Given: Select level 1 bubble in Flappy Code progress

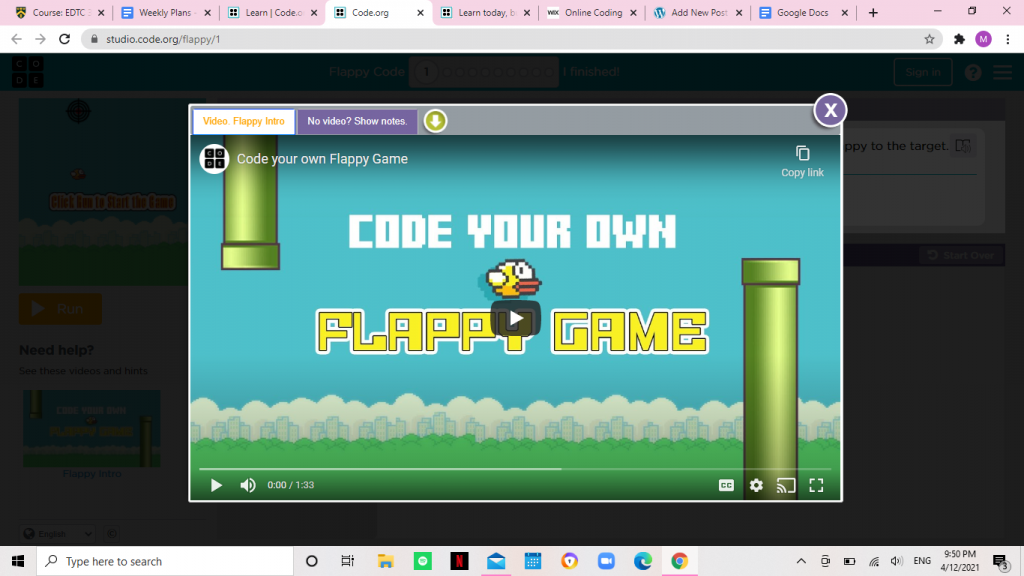Looking at the screenshot, I should [426, 72].
